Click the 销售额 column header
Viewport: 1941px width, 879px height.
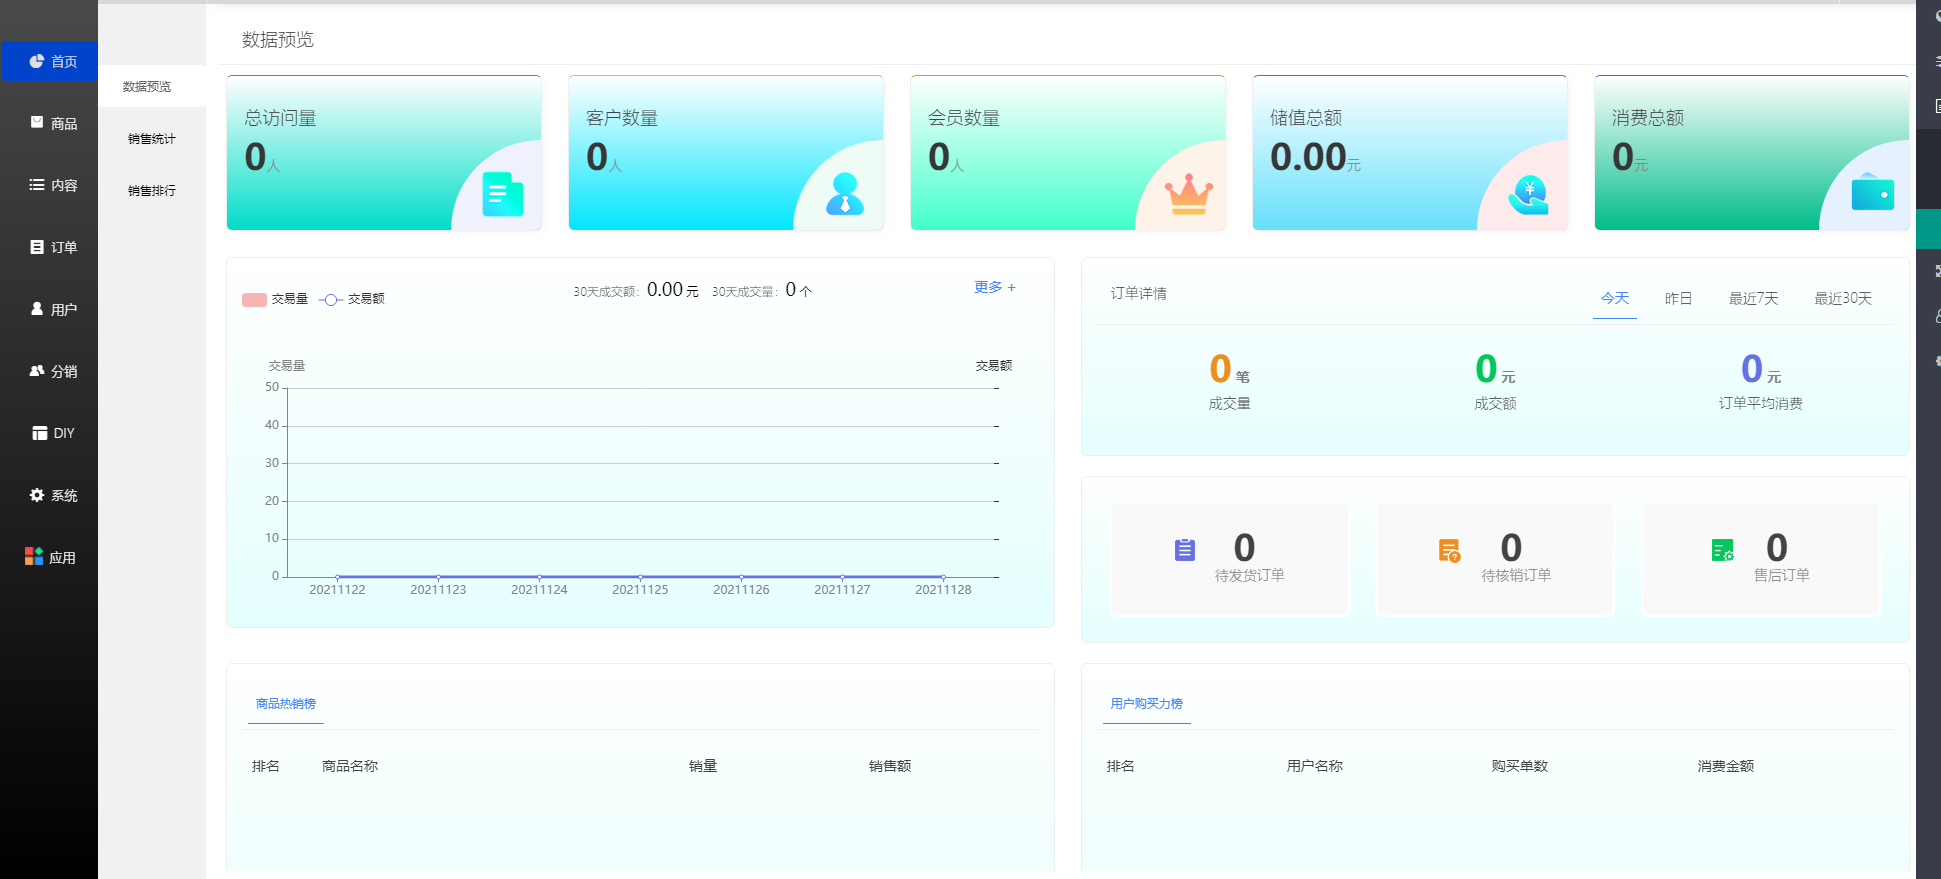(890, 766)
